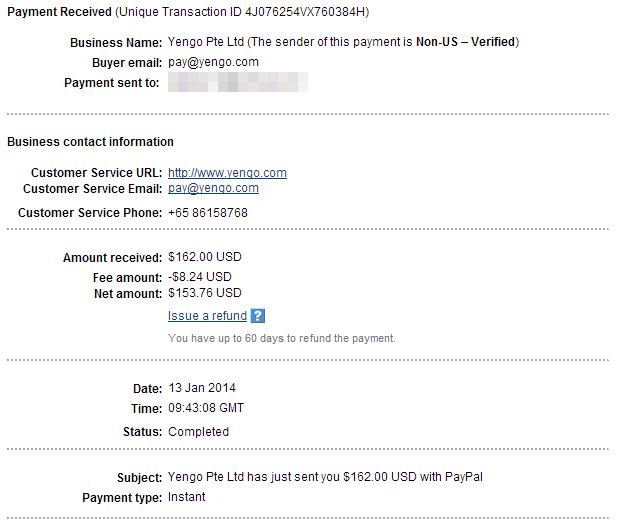Image resolution: width=620 pixels, height=525 pixels.
Task: Click the Completed status text
Action: (x=198, y=431)
